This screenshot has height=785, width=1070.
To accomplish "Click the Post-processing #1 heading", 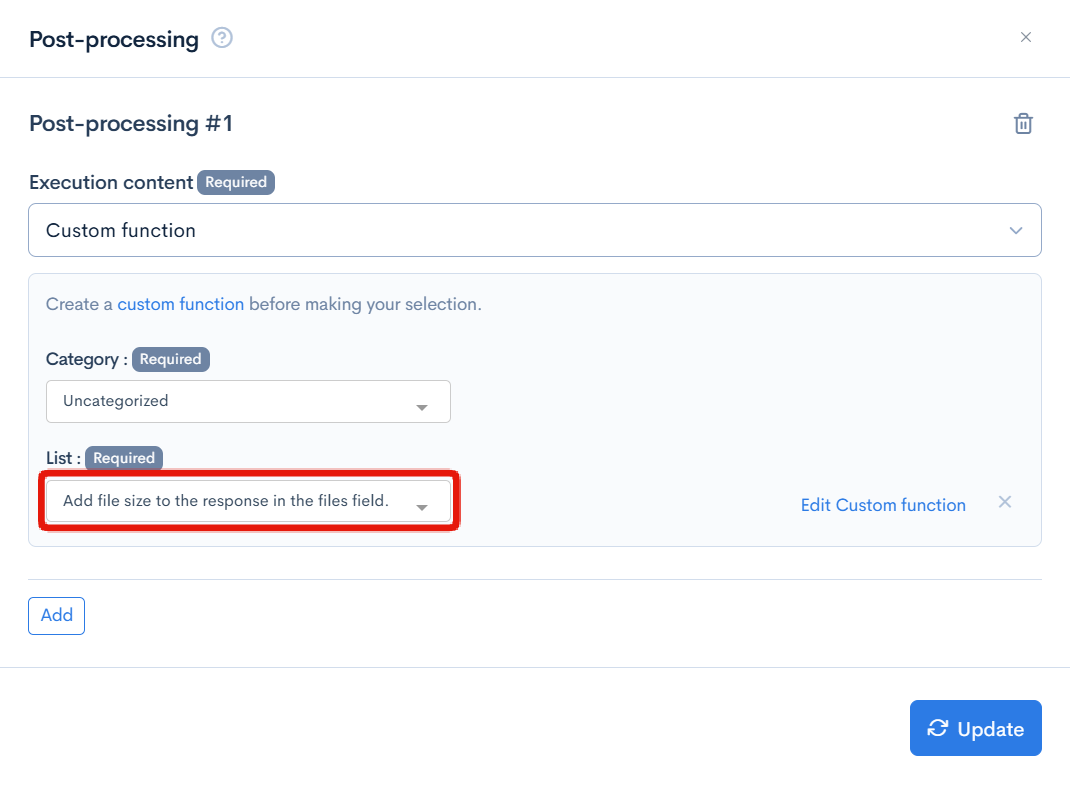I will 131,124.
